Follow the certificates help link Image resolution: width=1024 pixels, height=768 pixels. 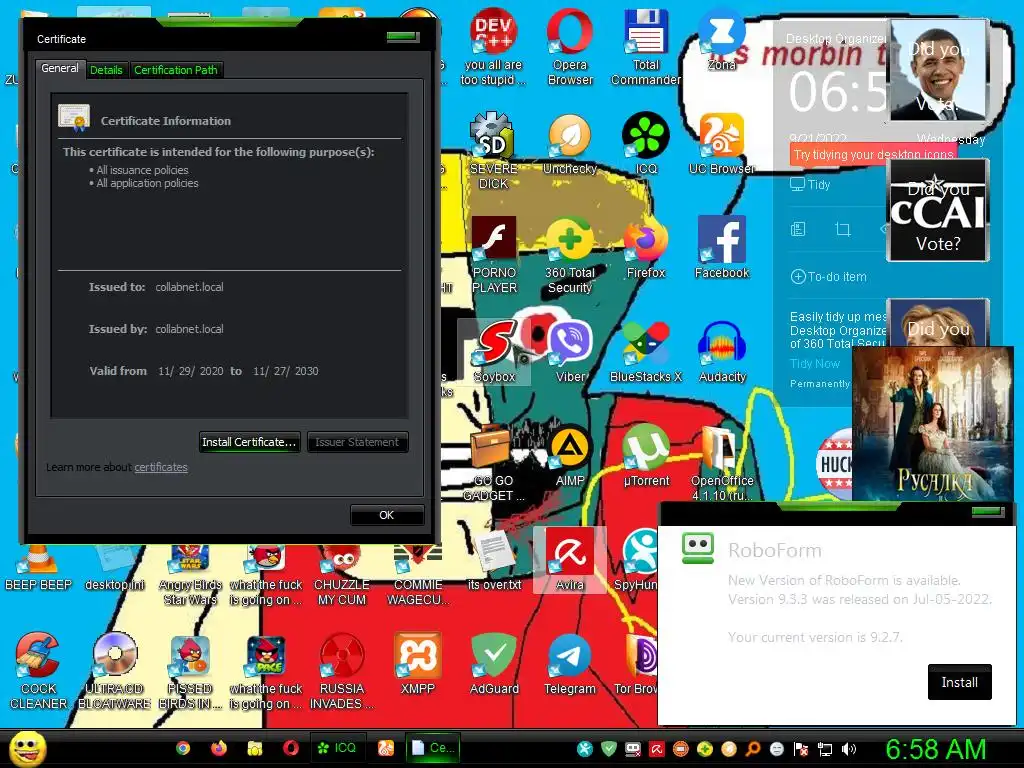coord(161,467)
